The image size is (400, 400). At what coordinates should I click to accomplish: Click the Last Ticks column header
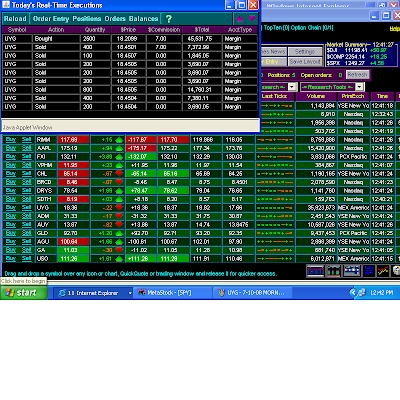tap(274, 96)
